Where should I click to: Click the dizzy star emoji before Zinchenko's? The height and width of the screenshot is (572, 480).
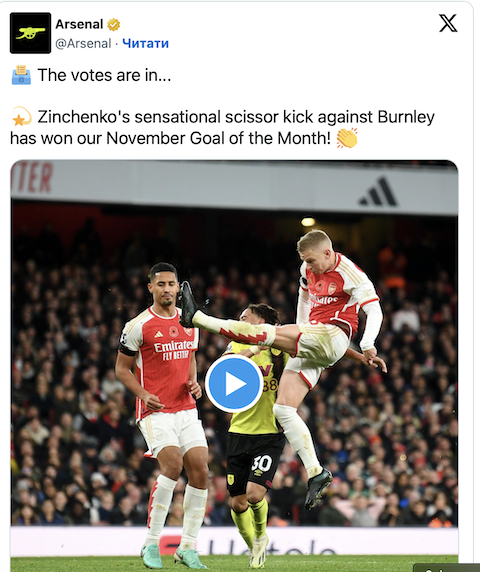coord(21,116)
